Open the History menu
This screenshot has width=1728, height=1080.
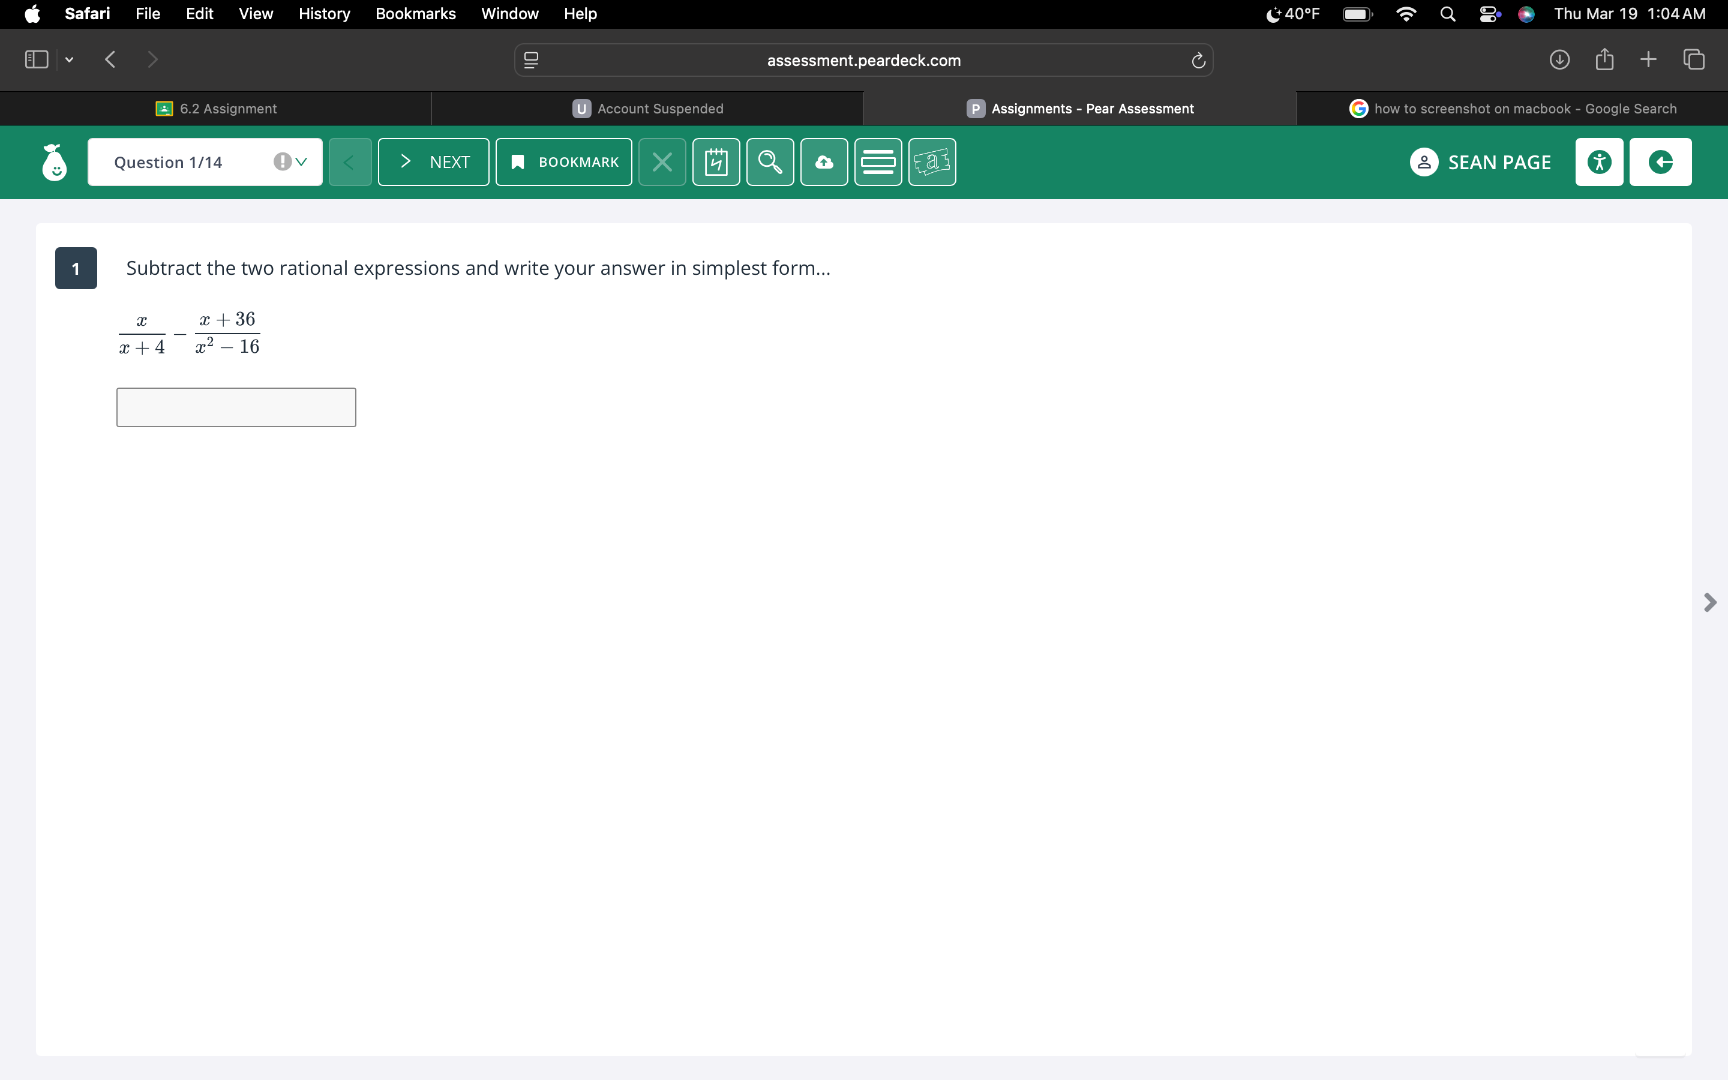click(324, 14)
